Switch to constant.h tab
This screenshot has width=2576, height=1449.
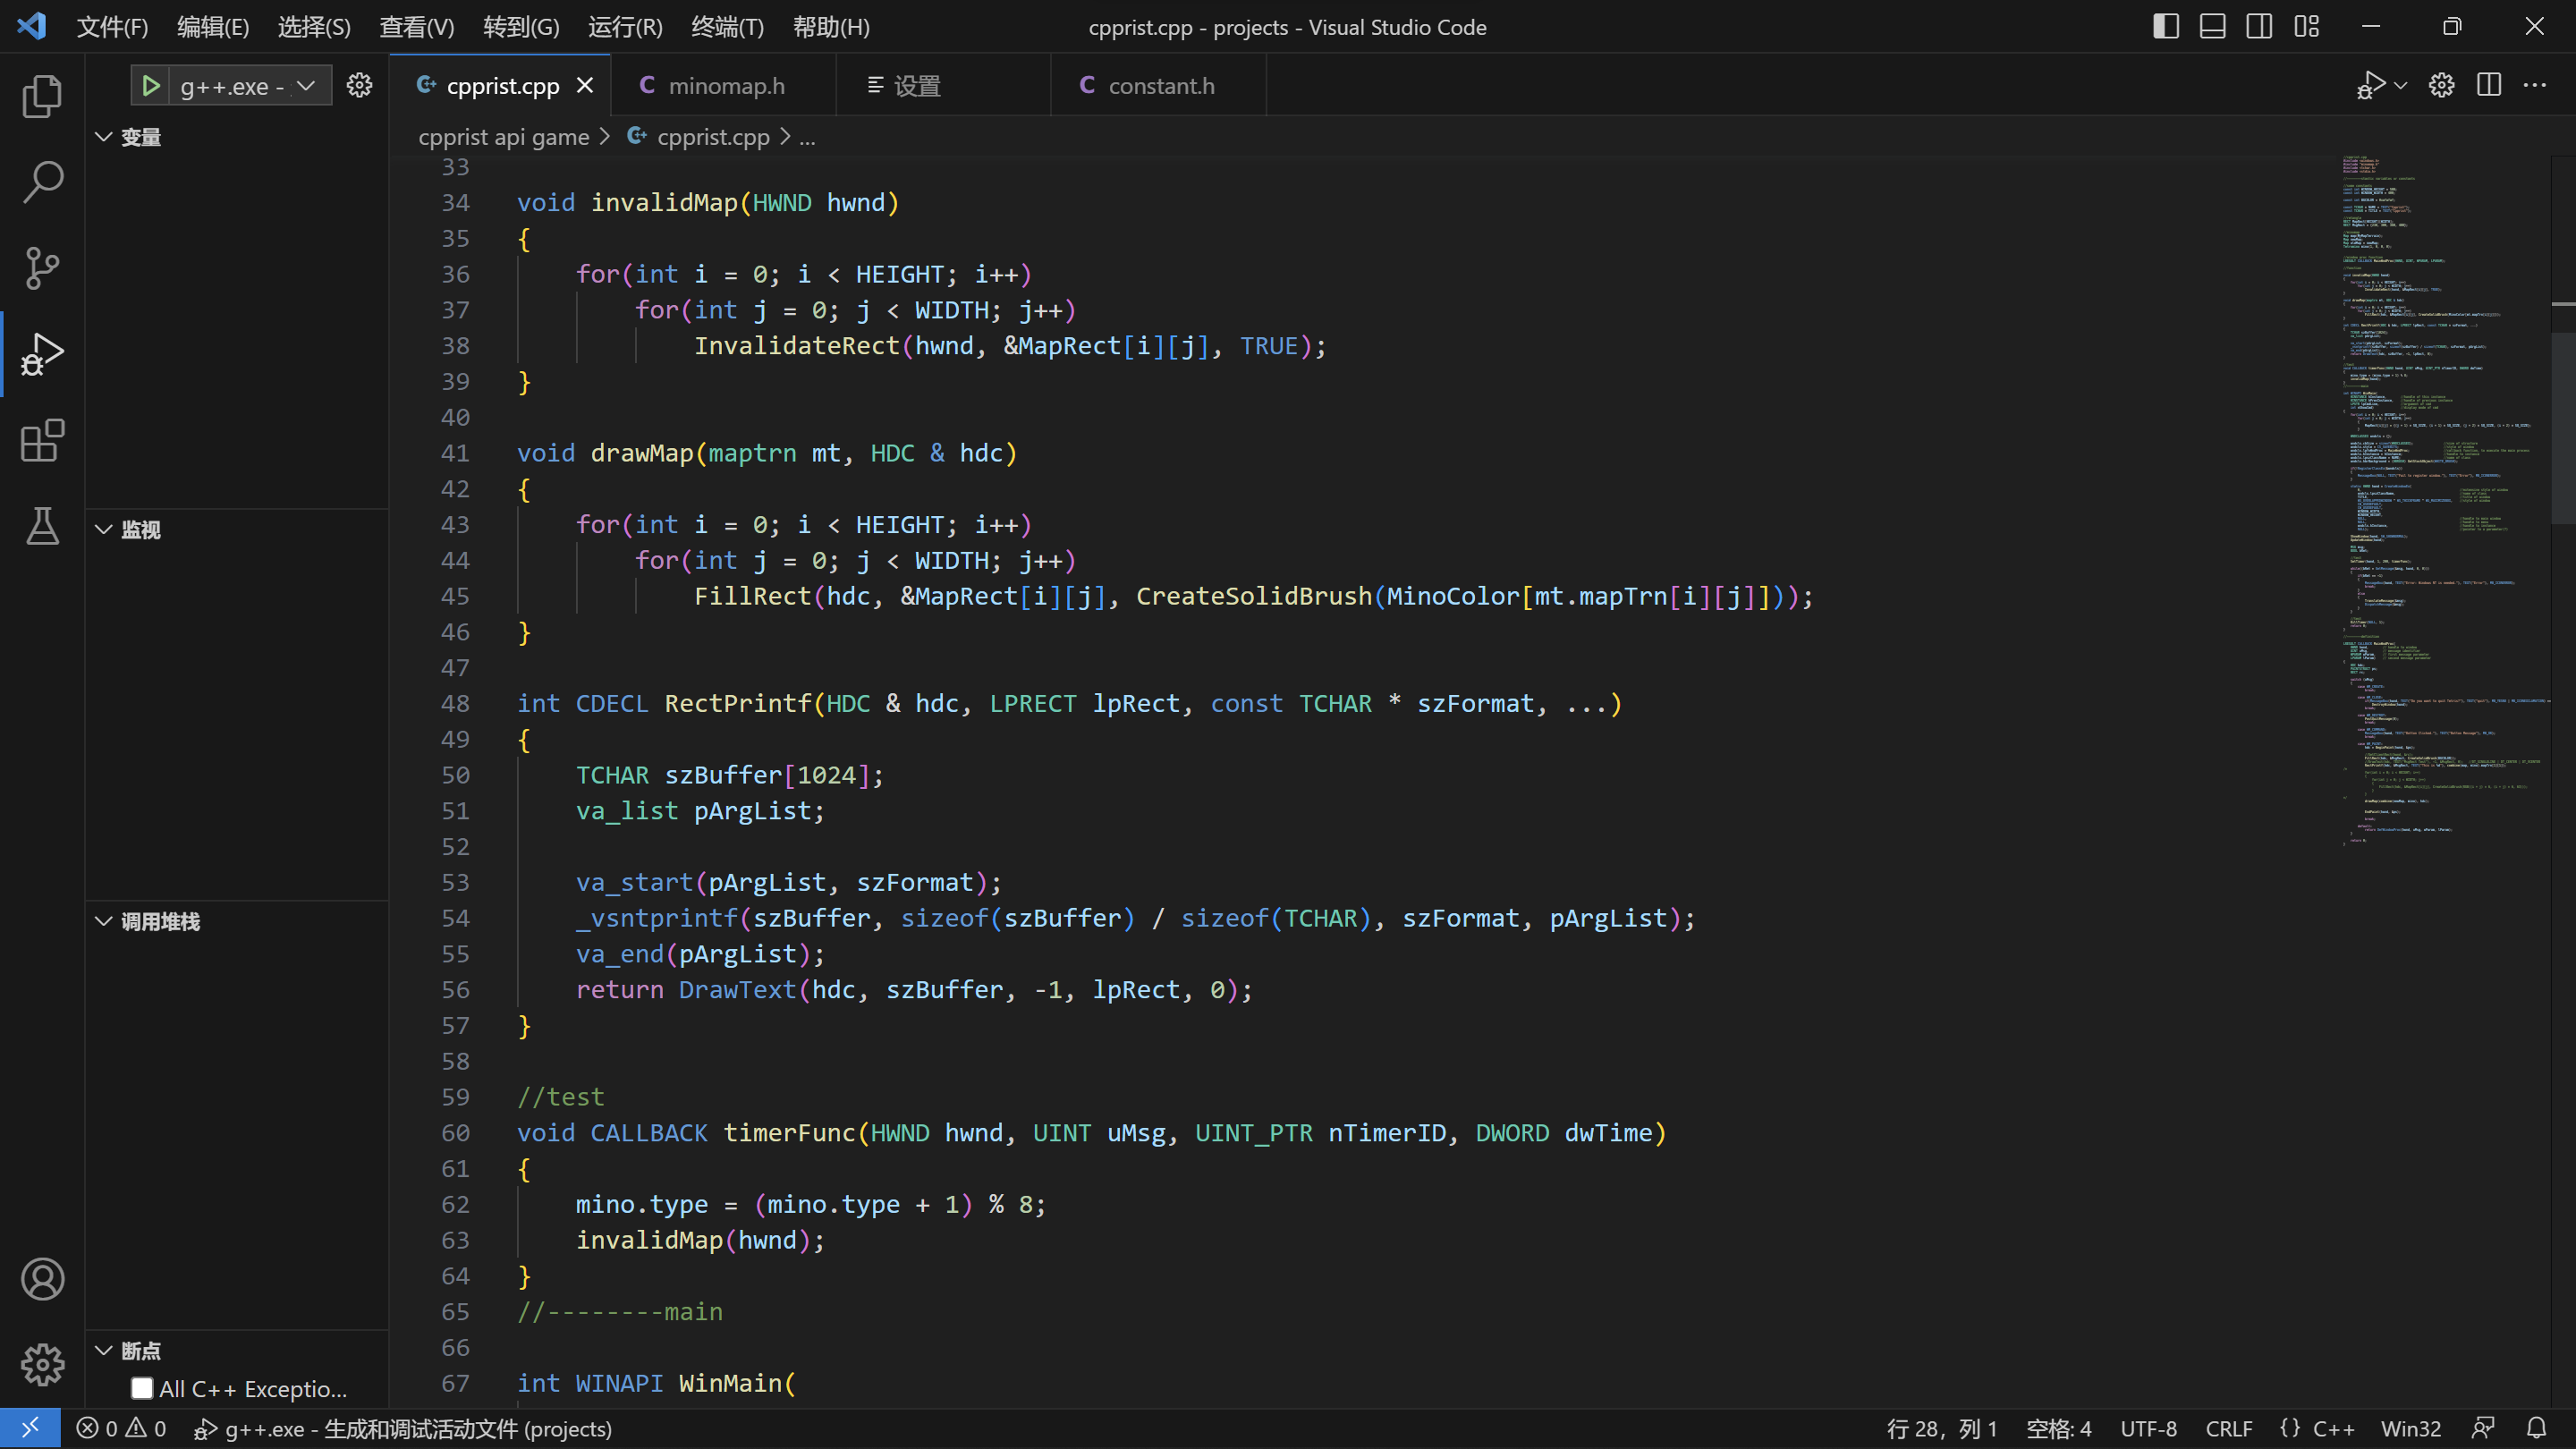click(1159, 86)
